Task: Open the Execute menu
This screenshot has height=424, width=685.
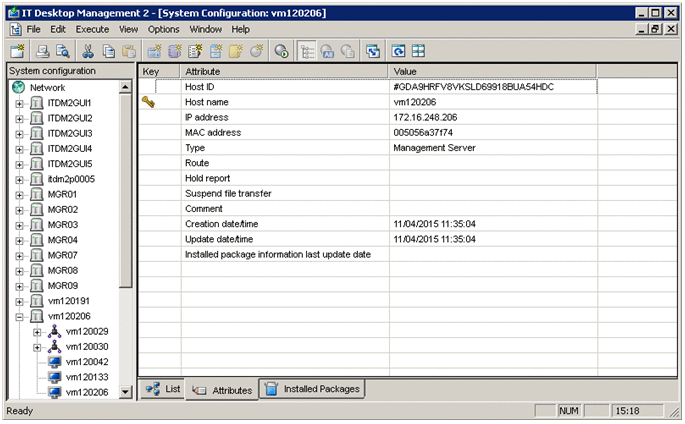Action: (92, 29)
